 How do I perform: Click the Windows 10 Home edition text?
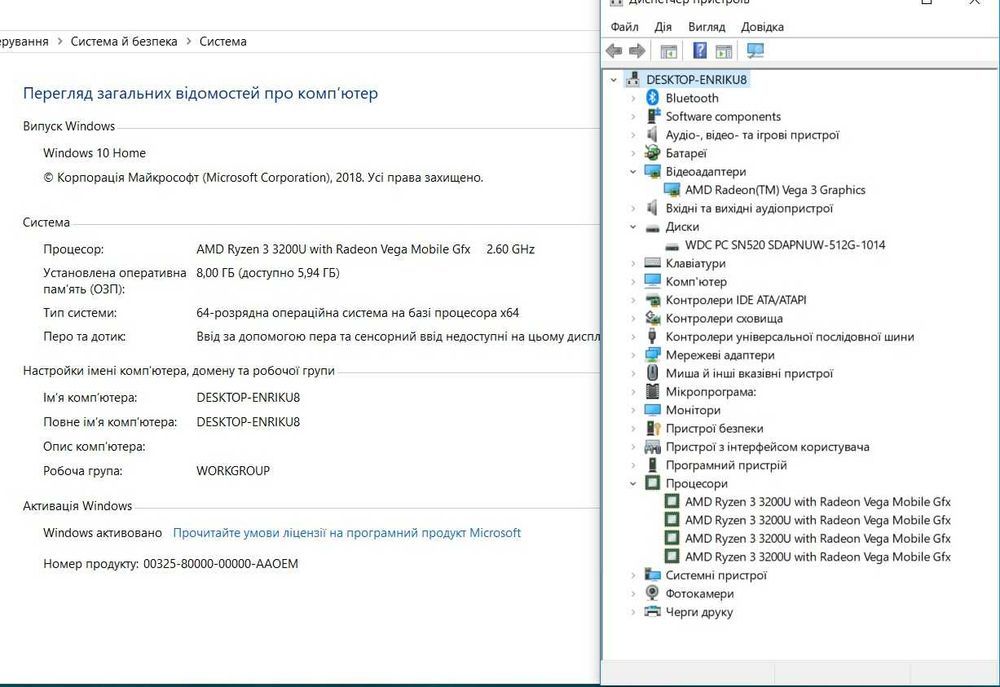point(94,153)
